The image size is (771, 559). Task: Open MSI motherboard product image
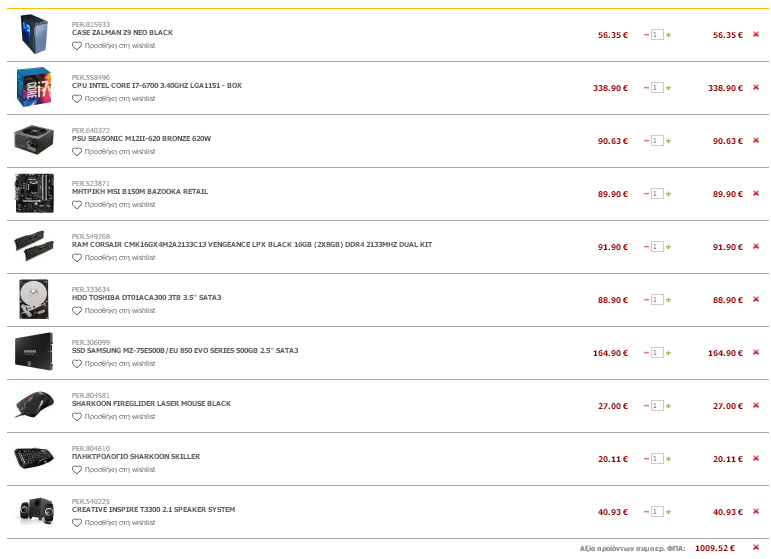[x=34, y=193]
